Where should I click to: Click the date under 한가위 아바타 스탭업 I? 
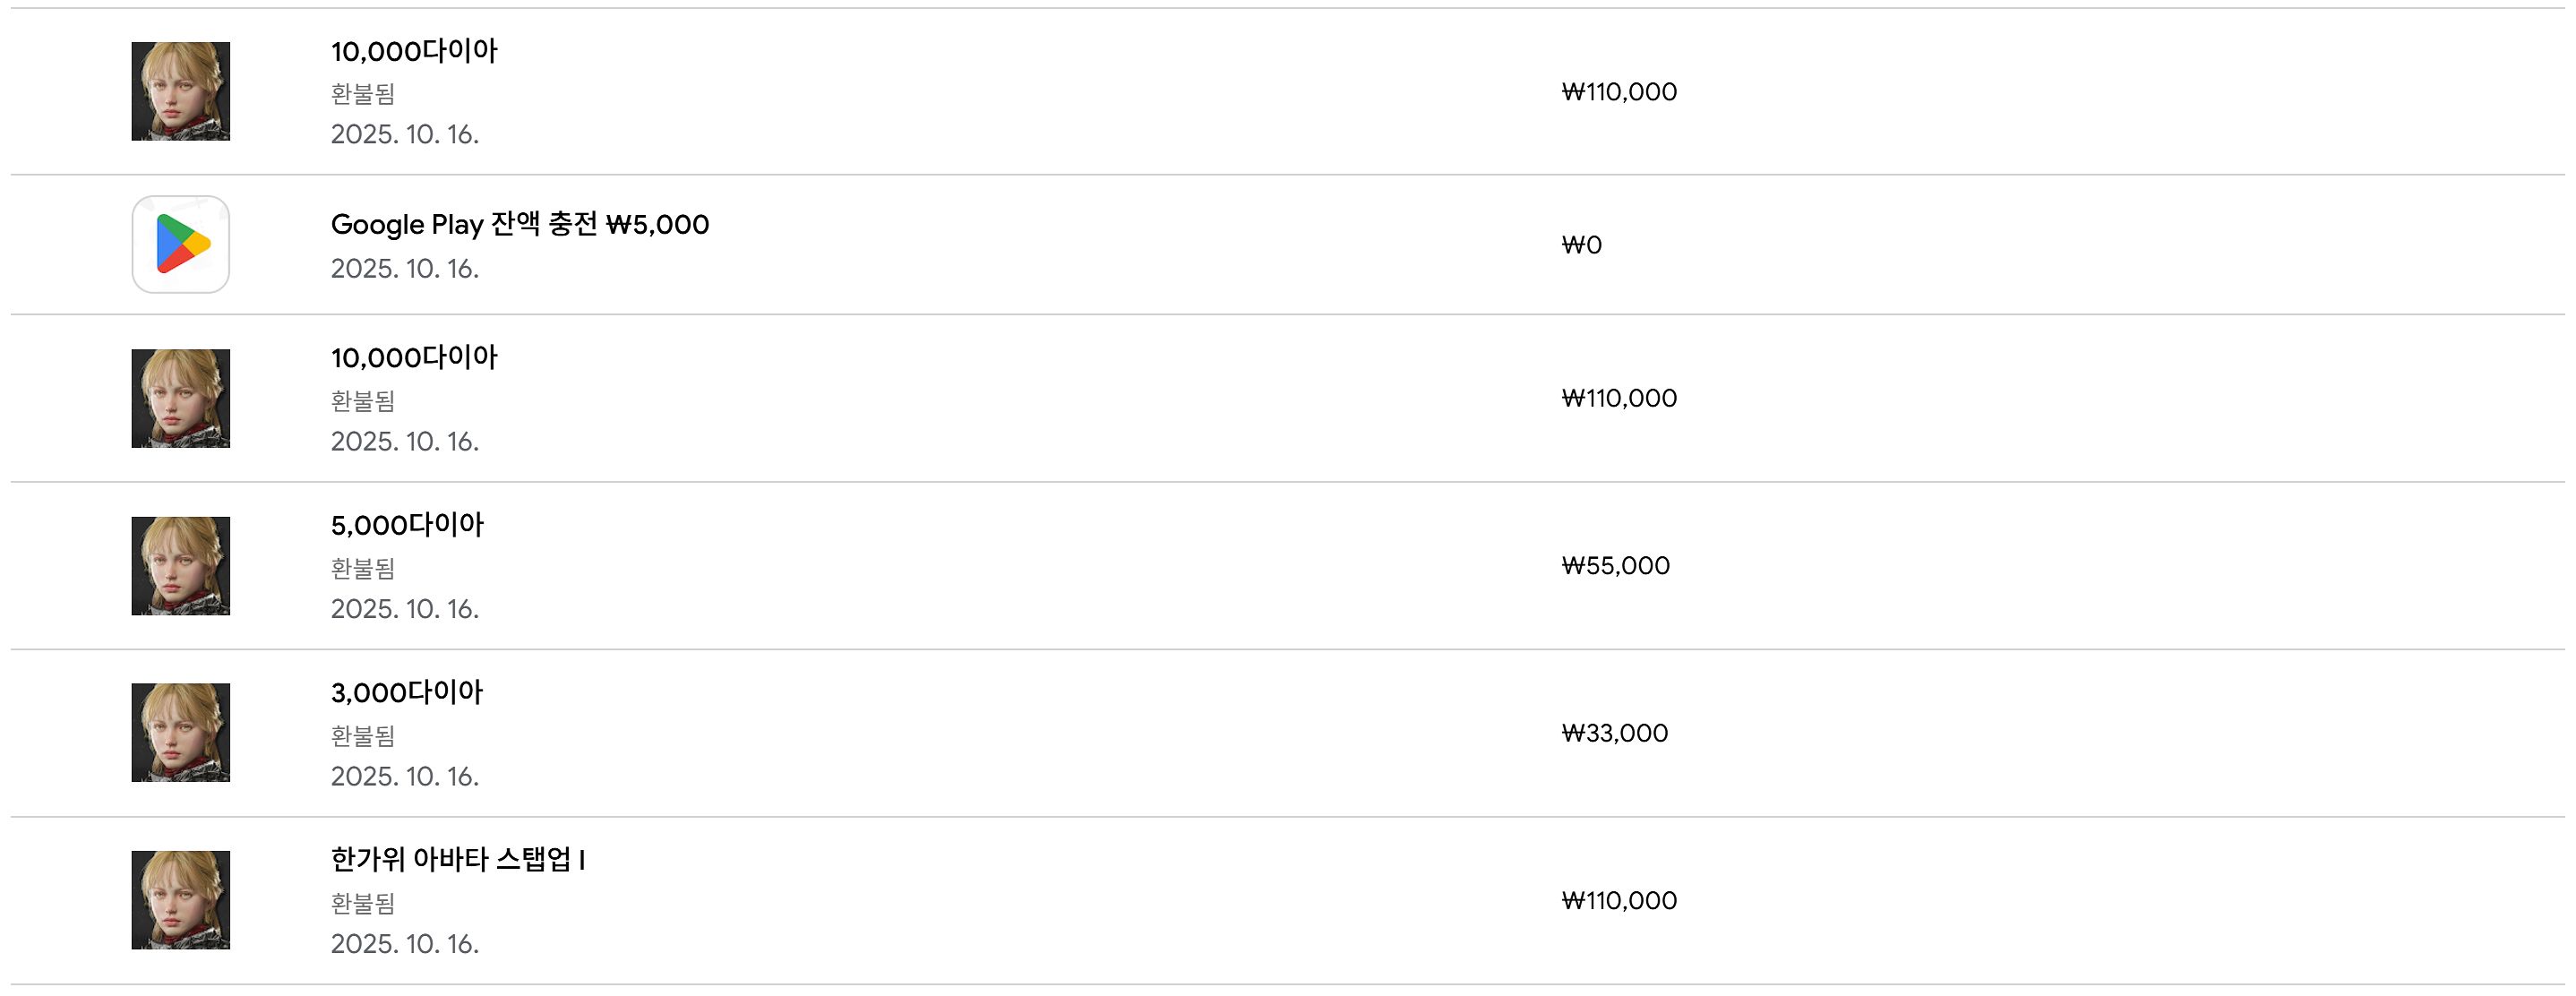405,943
